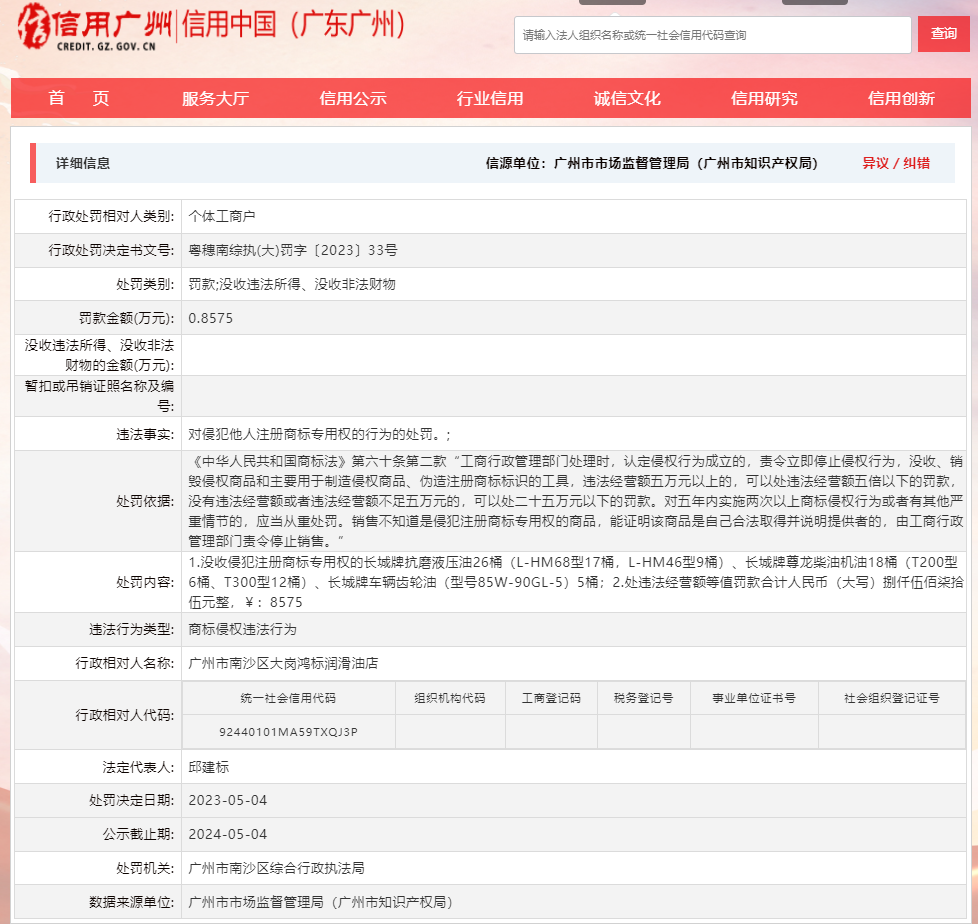Select 行业信用 in the navigation bar
Screen dimensions: 978x924
click(490, 98)
